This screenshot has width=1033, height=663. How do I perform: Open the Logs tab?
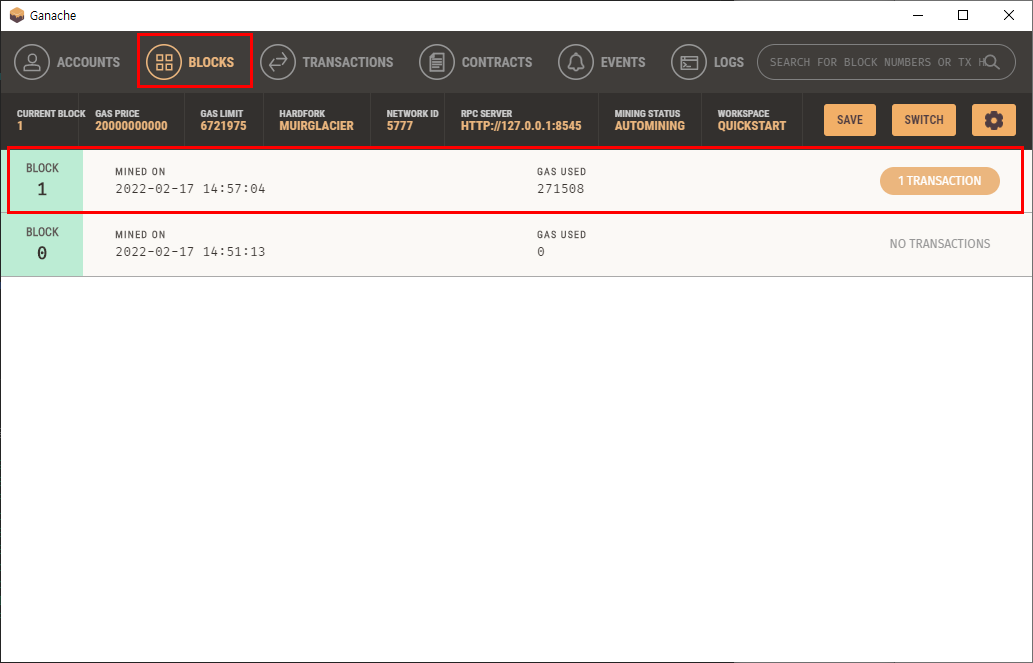(708, 62)
